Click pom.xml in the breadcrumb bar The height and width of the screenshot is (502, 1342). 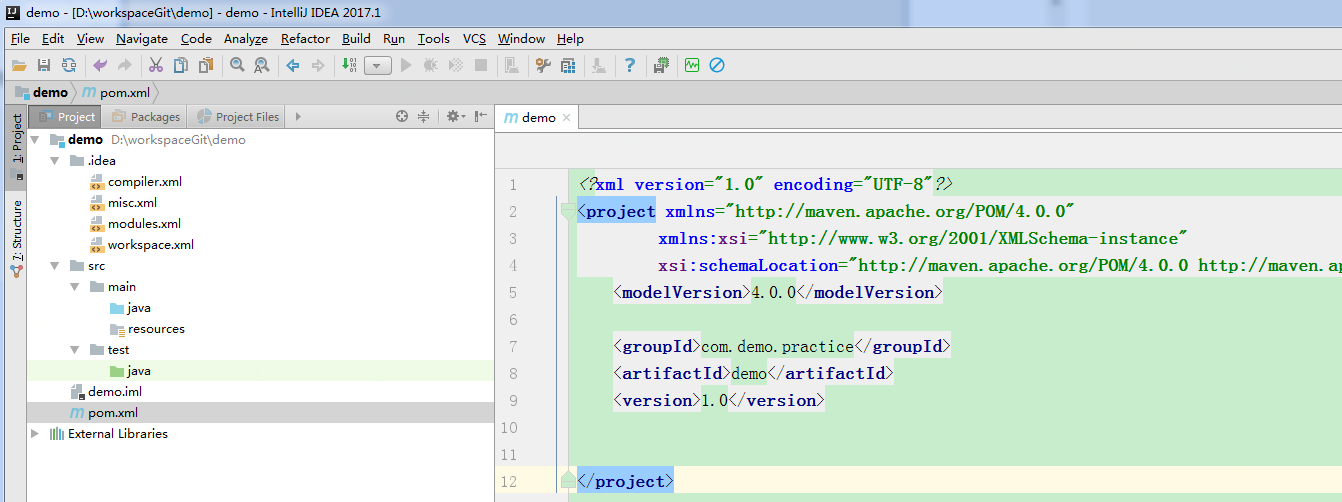(117, 92)
